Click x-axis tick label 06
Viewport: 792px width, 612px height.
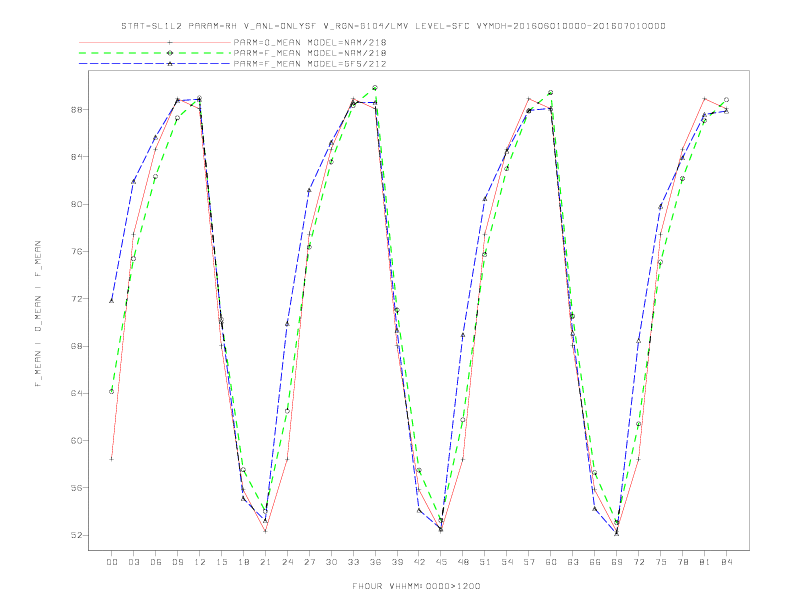(156, 562)
